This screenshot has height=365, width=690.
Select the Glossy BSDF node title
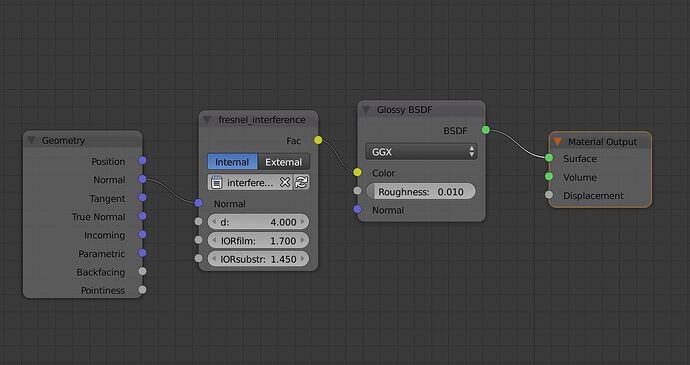[x=404, y=110]
